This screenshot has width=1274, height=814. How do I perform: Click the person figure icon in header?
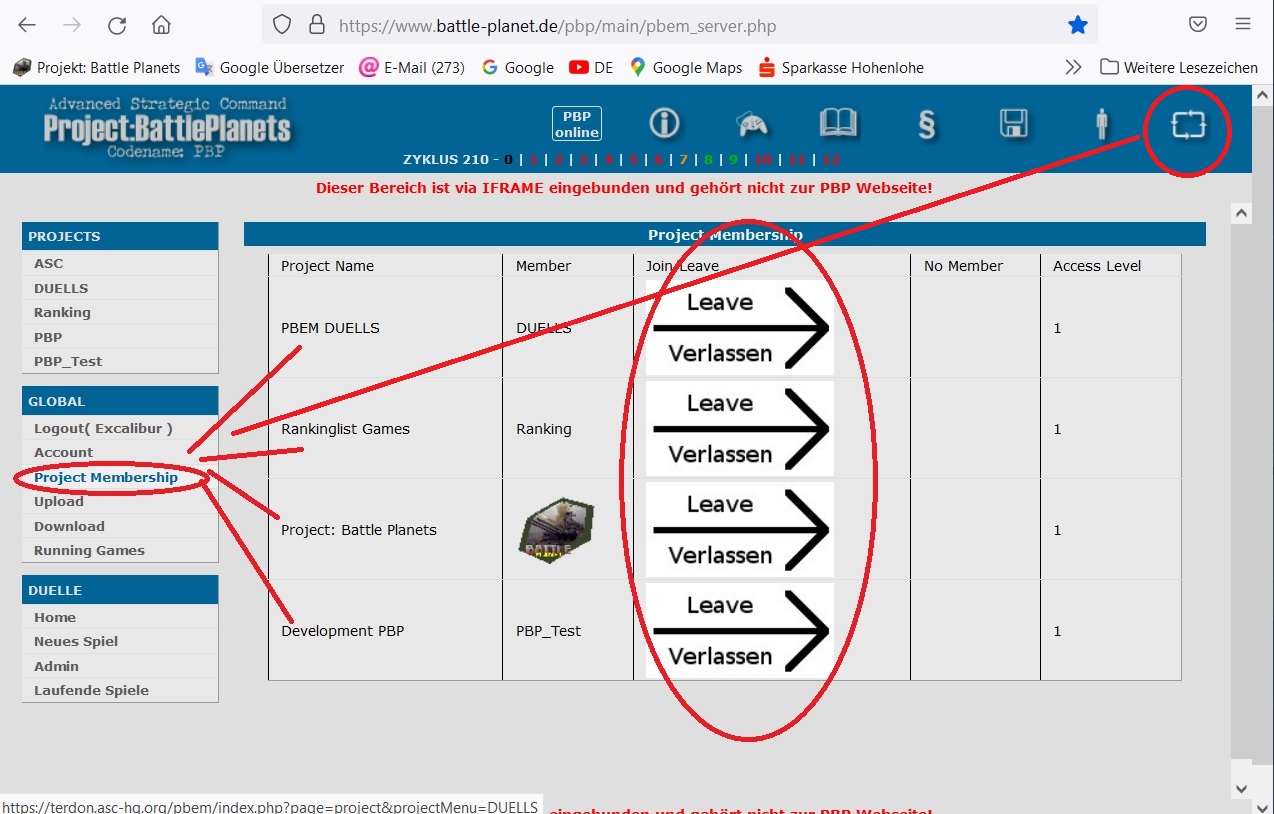[x=1102, y=124]
